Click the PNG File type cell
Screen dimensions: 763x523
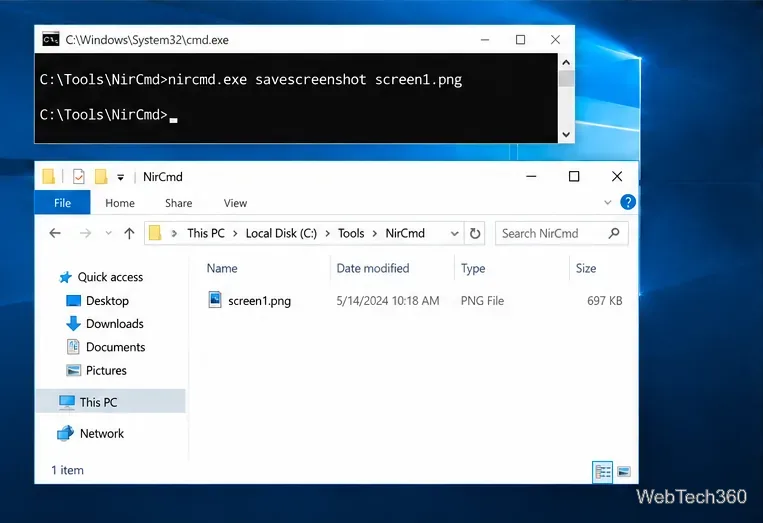tap(482, 301)
